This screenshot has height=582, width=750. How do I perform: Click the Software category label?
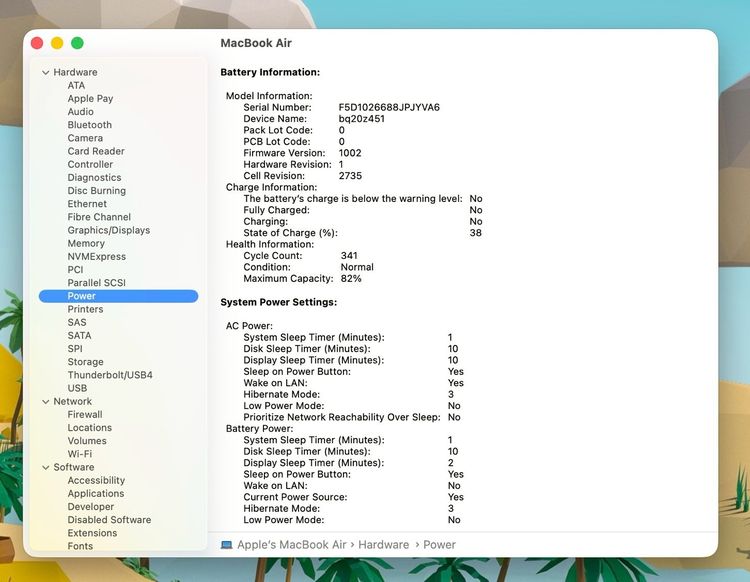tap(74, 467)
